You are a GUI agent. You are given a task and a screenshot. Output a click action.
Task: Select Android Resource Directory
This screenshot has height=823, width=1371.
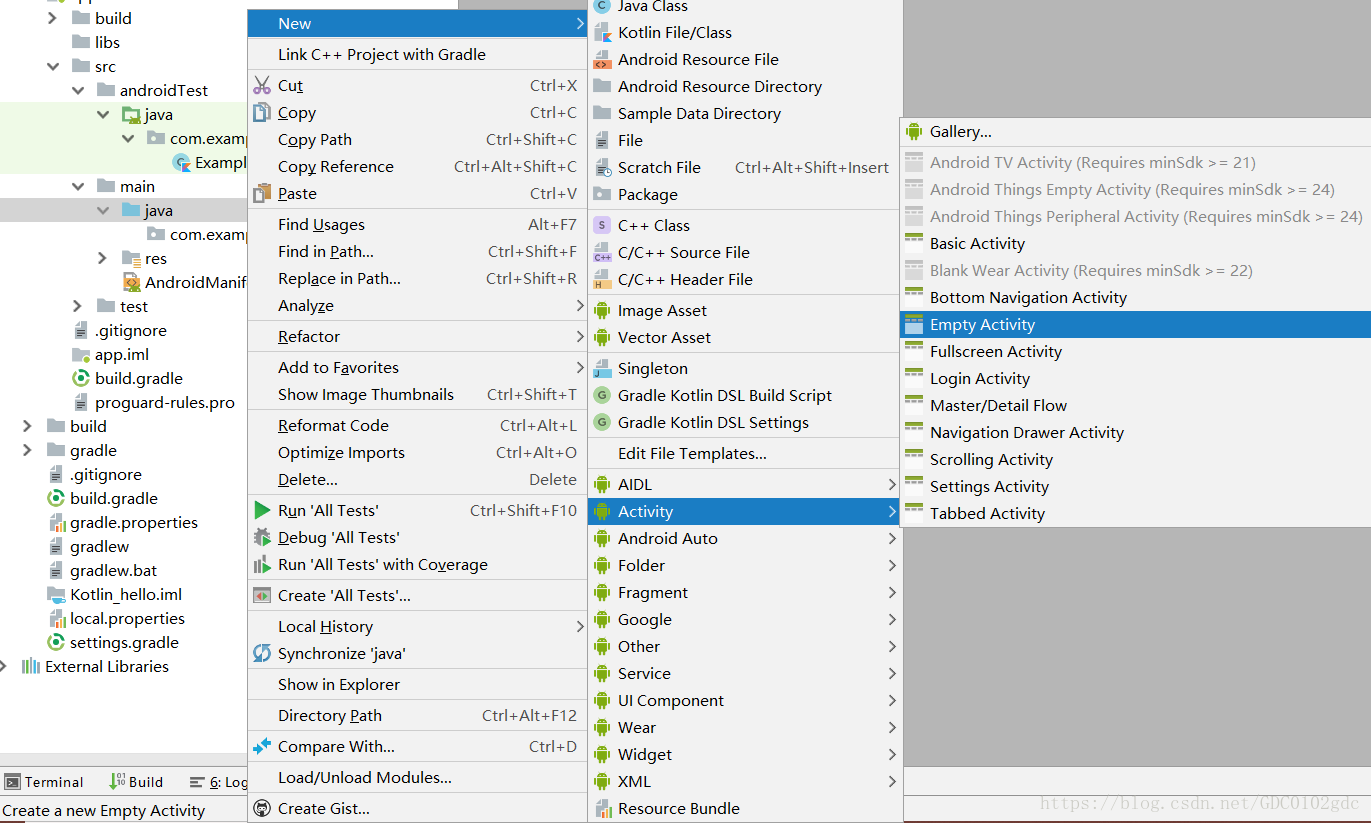pos(745,87)
